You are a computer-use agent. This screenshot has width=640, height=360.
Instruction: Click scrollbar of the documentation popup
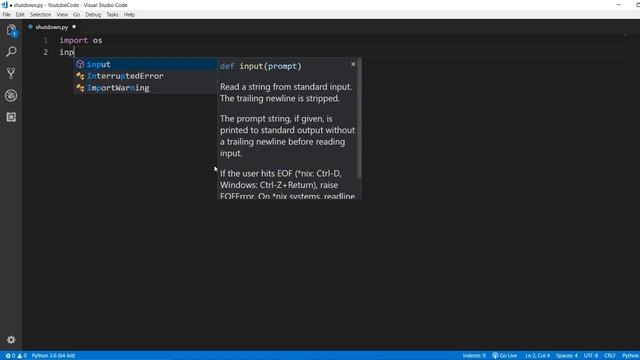click(x=359, y=118)
